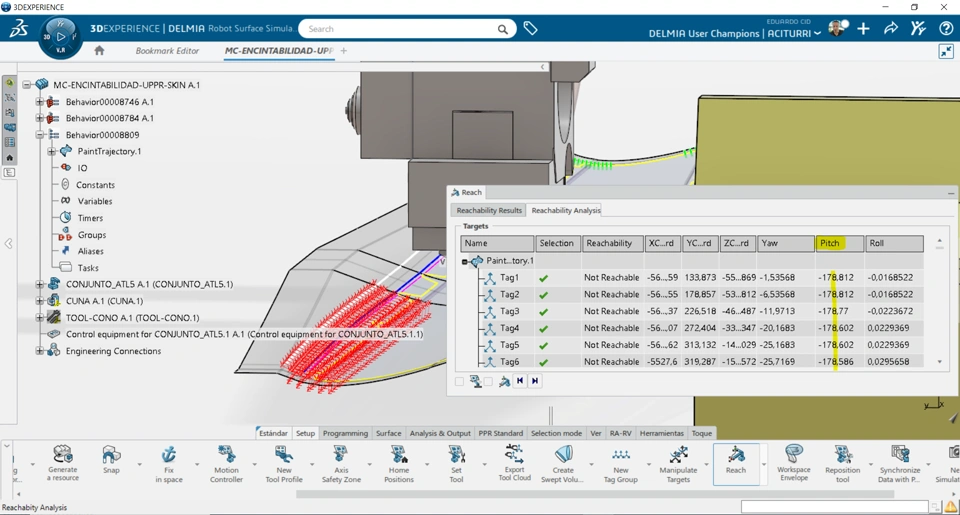Activate the Fix in space tool

(168, 463)
